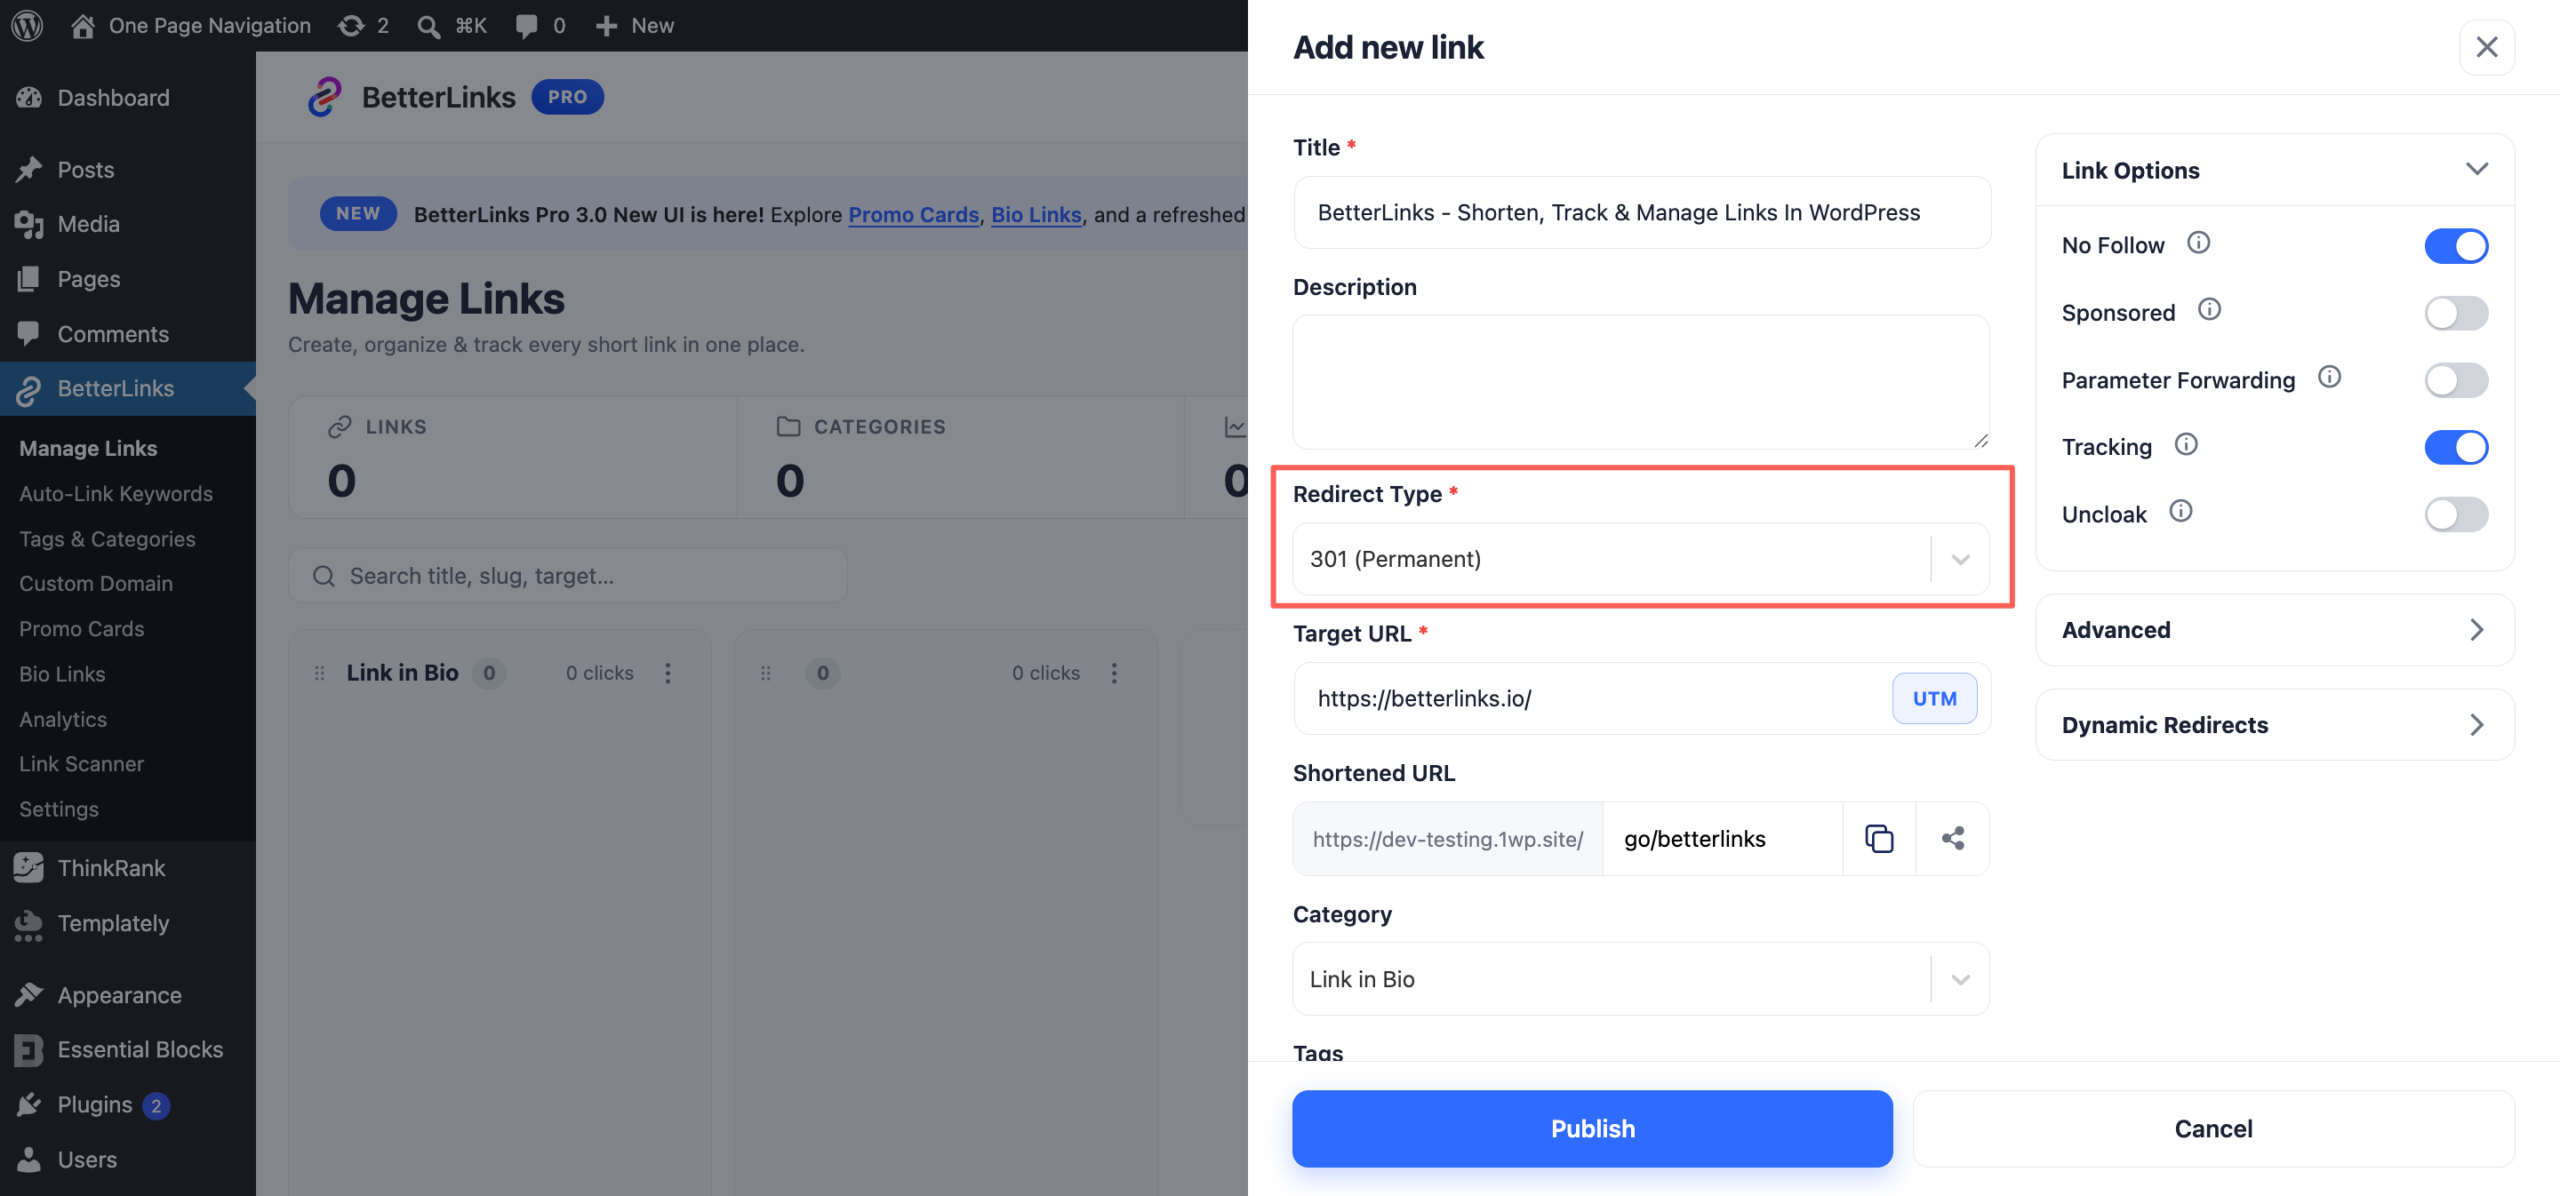Open BetterLinks Settings submenu item
This screenshot has height=1196, width=2560.
pyautogui.click(x=59, y=809)
